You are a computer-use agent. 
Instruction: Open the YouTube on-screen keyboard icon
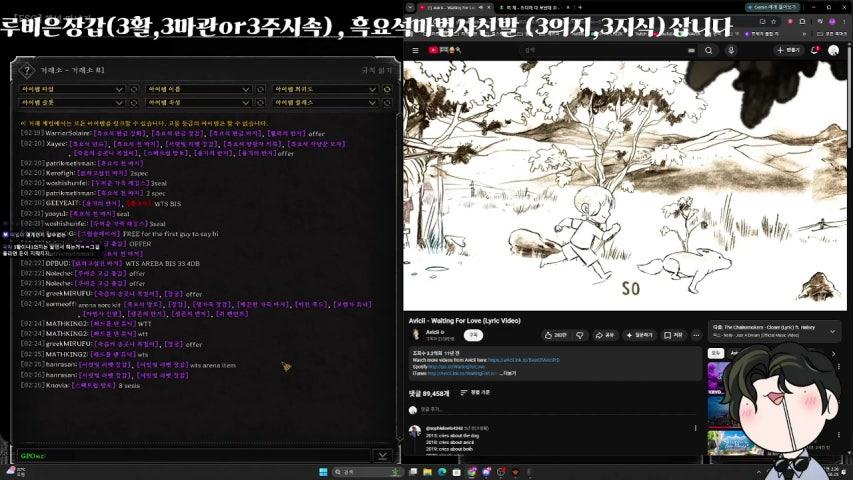pos(691,50)
